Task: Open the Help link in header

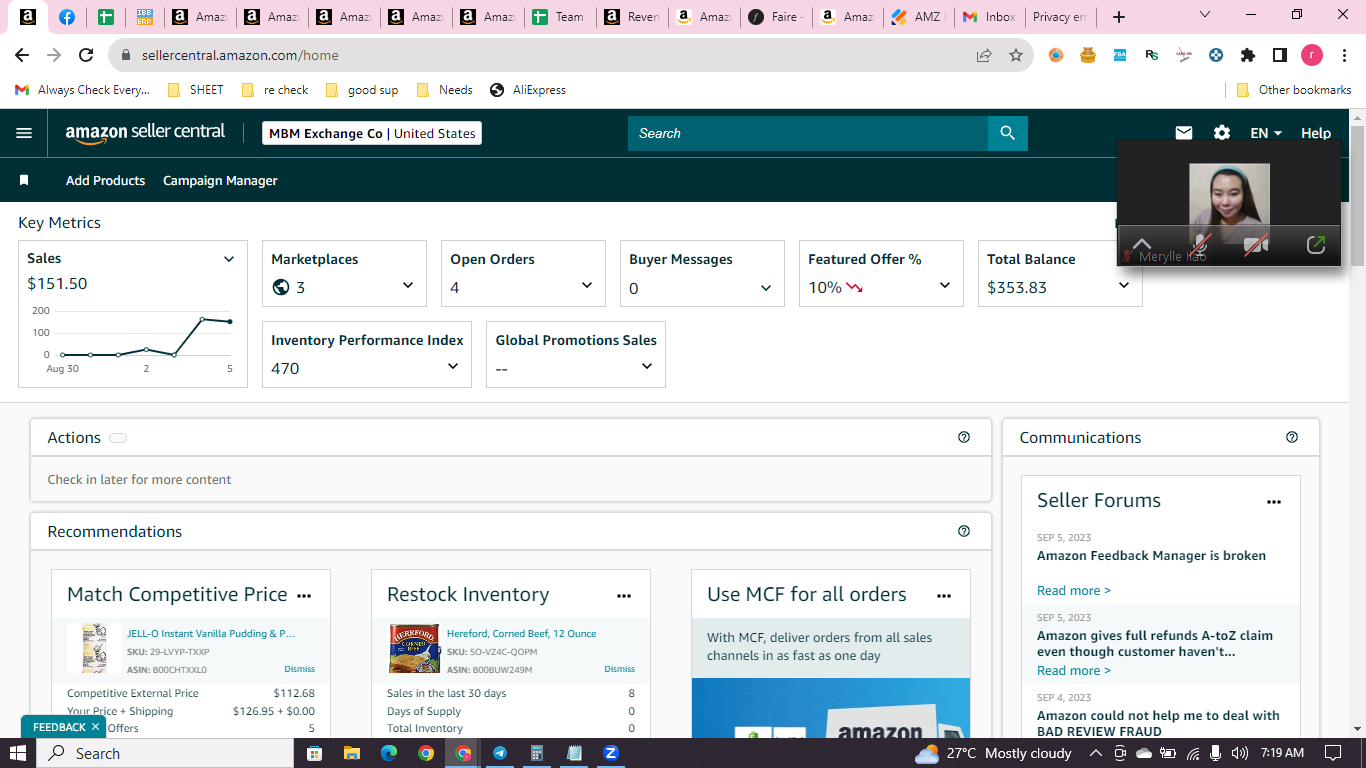Action: [1316, 133]
